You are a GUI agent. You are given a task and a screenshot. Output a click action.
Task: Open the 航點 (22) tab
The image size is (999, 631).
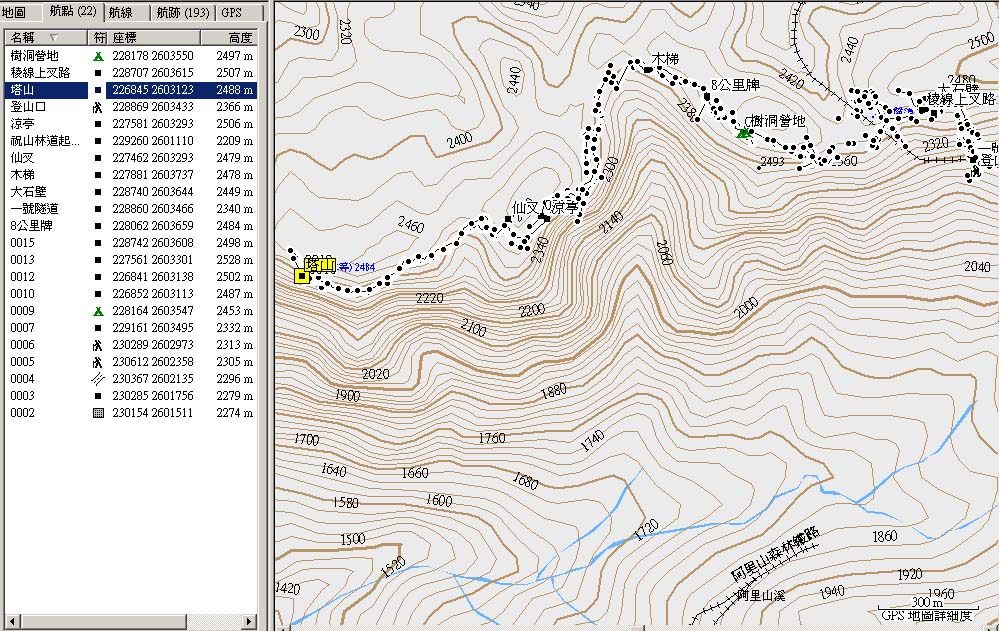pyautogui.click(x=72, y=11)
